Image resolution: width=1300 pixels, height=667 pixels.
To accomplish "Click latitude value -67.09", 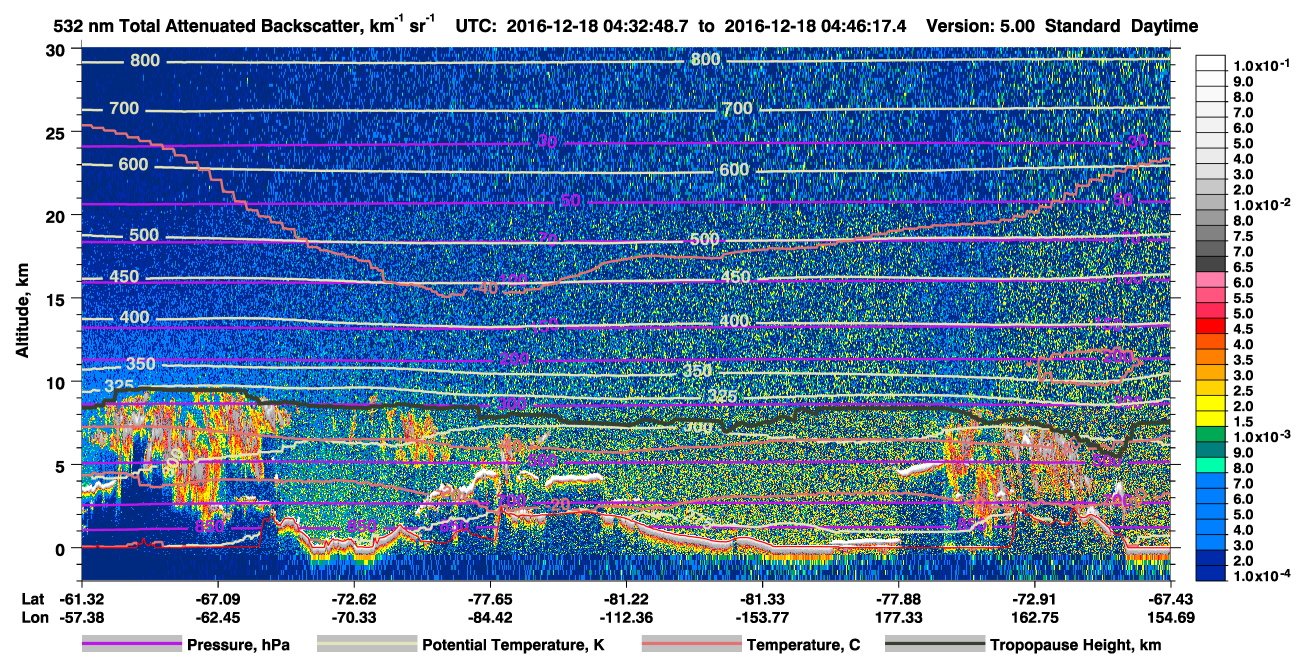I will 217,599.
